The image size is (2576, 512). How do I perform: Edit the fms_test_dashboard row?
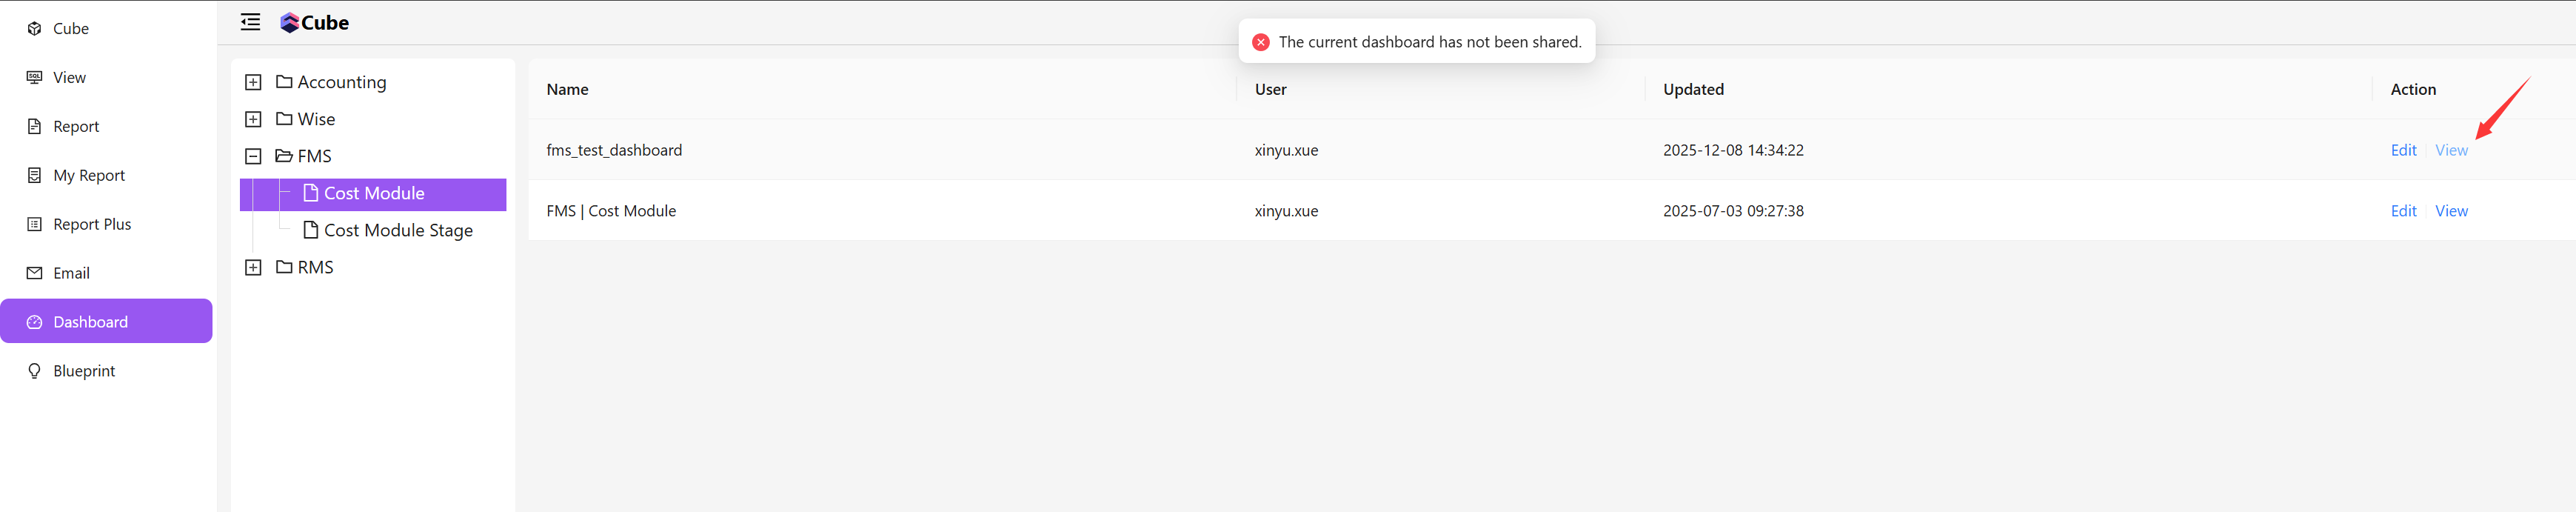[x=2403, y=150]
